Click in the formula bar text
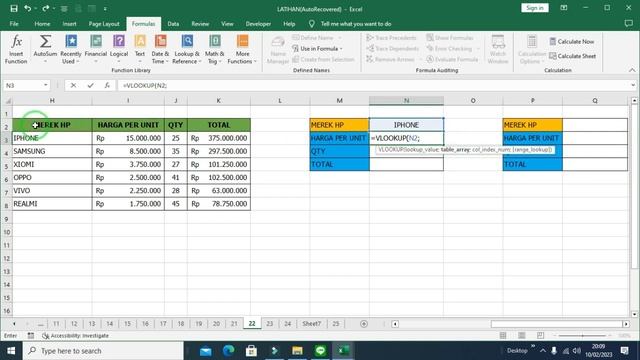This screenshot has height=360, width=640. (145, 85)
